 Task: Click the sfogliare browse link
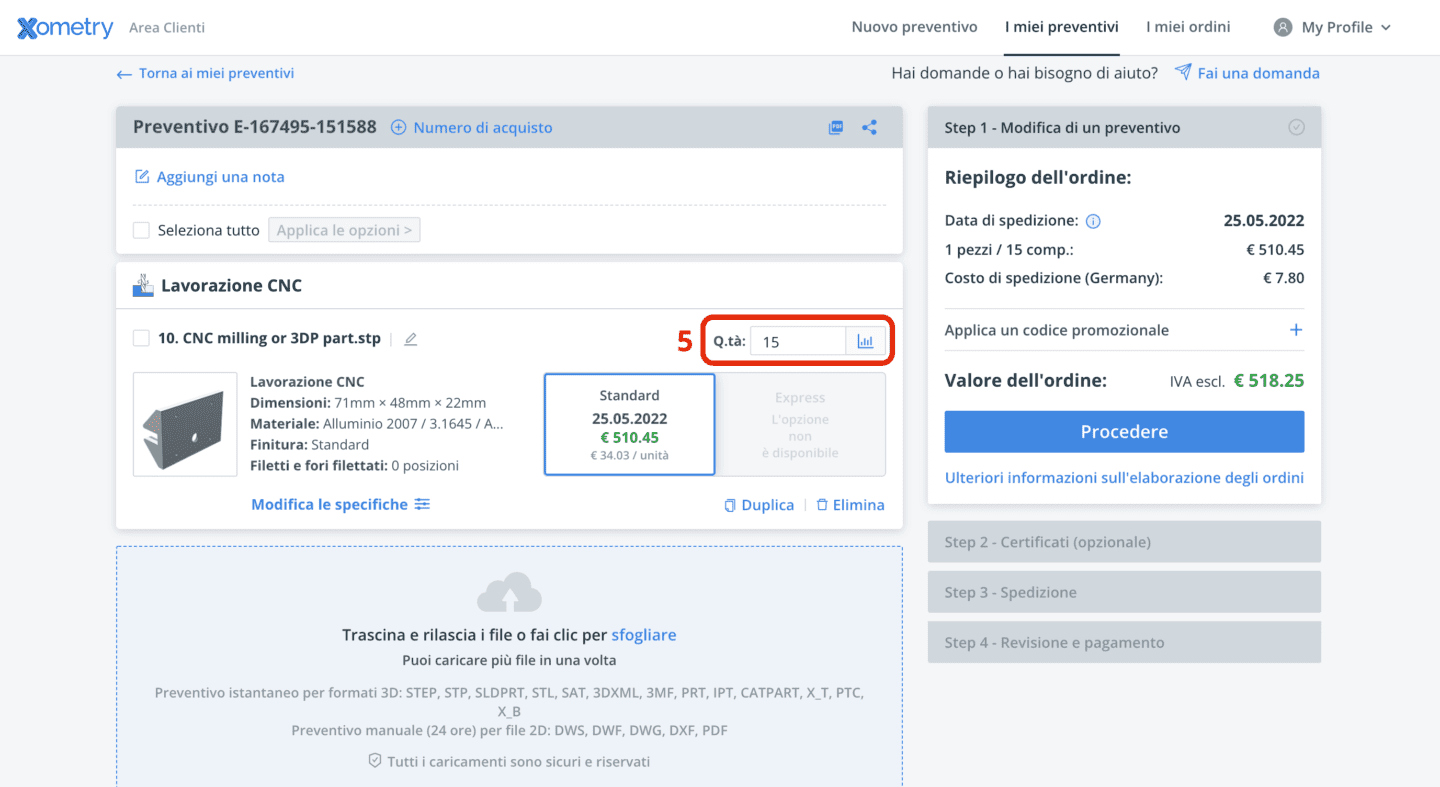point(644,635)
